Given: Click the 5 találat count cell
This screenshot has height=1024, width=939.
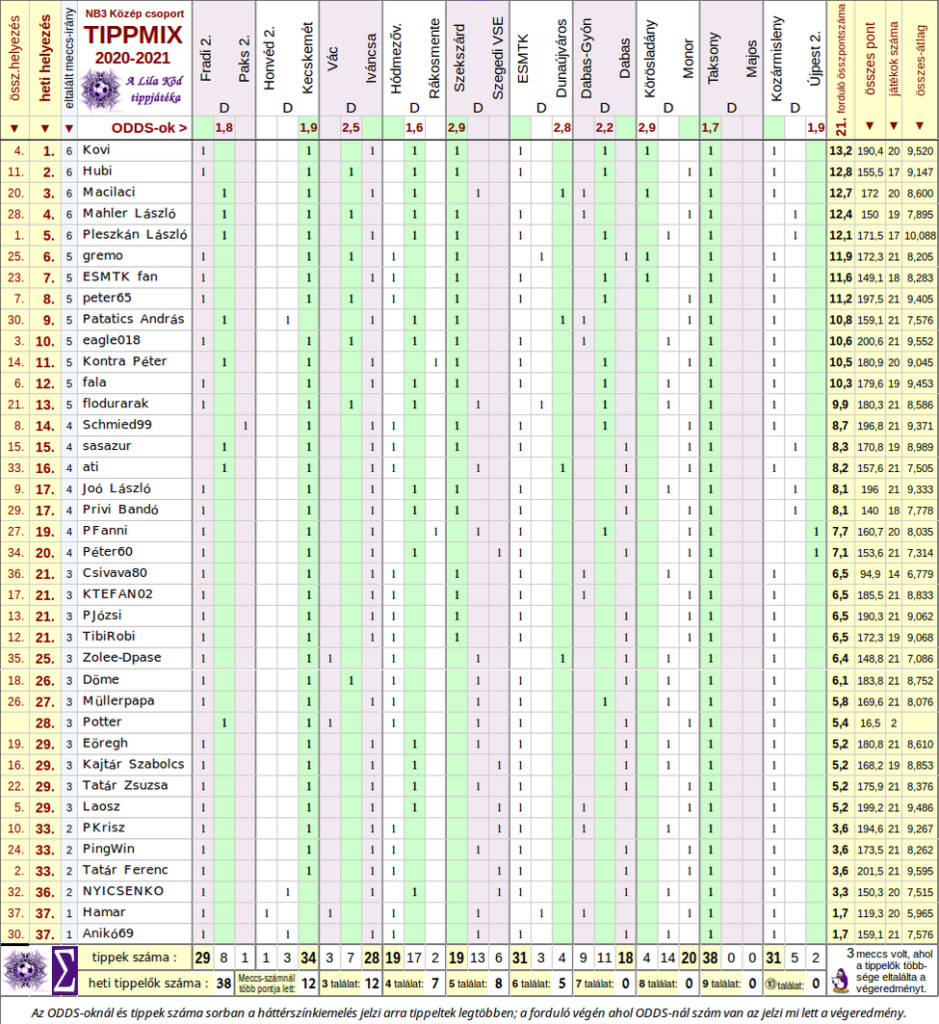Looking at the screenshot, I should [498, 983].
